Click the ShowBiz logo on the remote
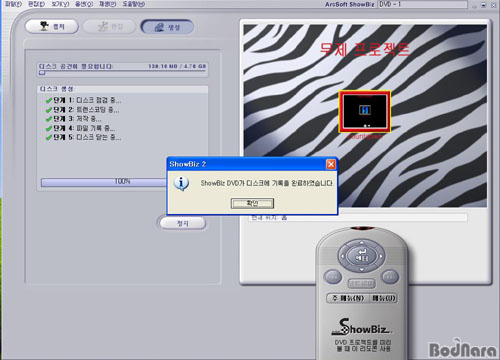This screenshot has height=360, width=500. pyautogui.click(x=362, y=327)
